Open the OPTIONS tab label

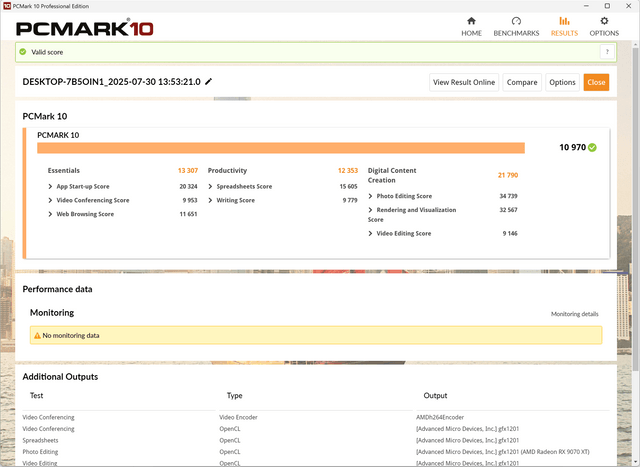click(604, 33)
